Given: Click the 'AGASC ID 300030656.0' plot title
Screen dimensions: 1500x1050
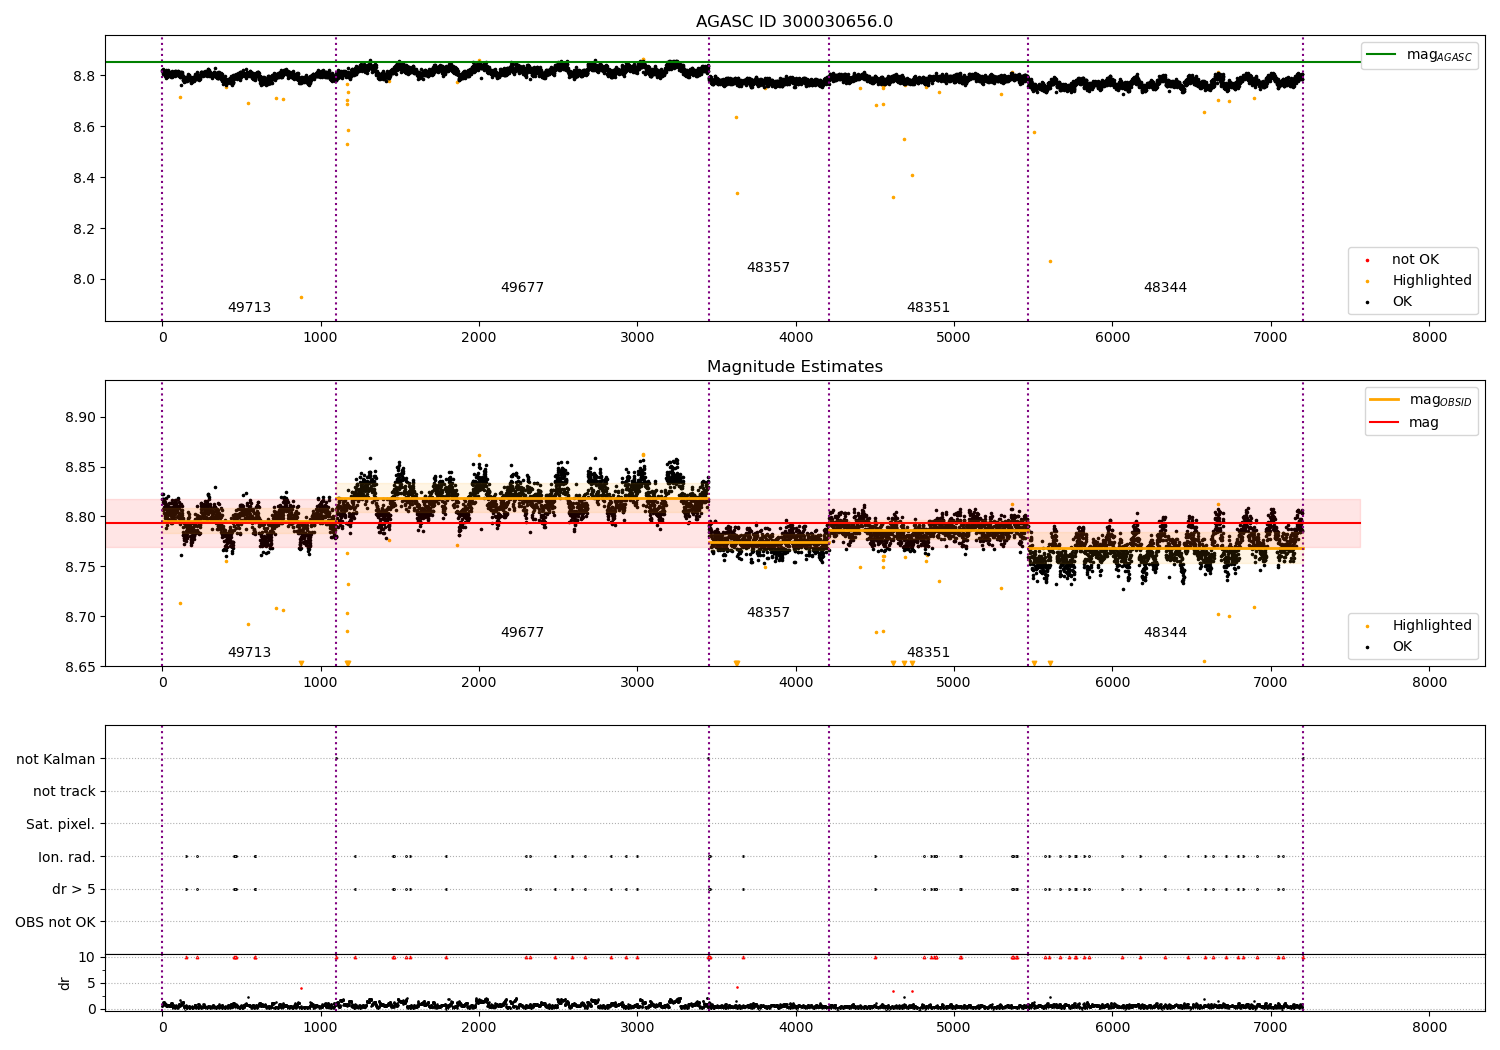Looking at the screenshot, I should point(794,22).
